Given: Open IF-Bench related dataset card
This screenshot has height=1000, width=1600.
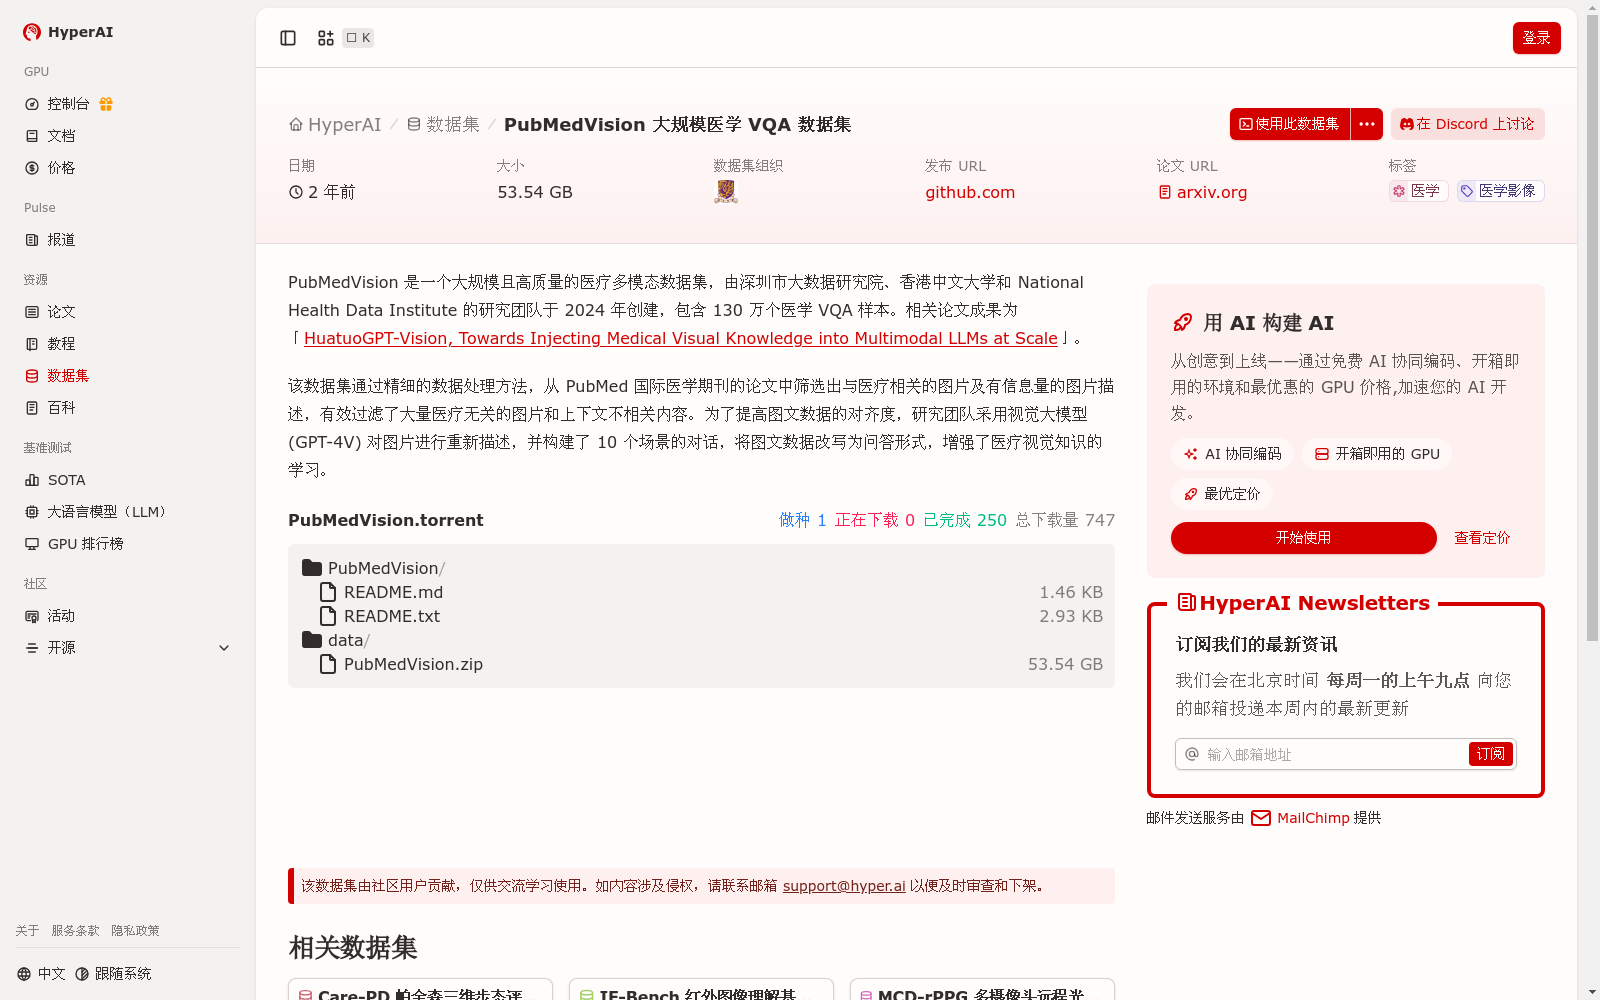Looking at the screenshot, I should pos(701,989).
